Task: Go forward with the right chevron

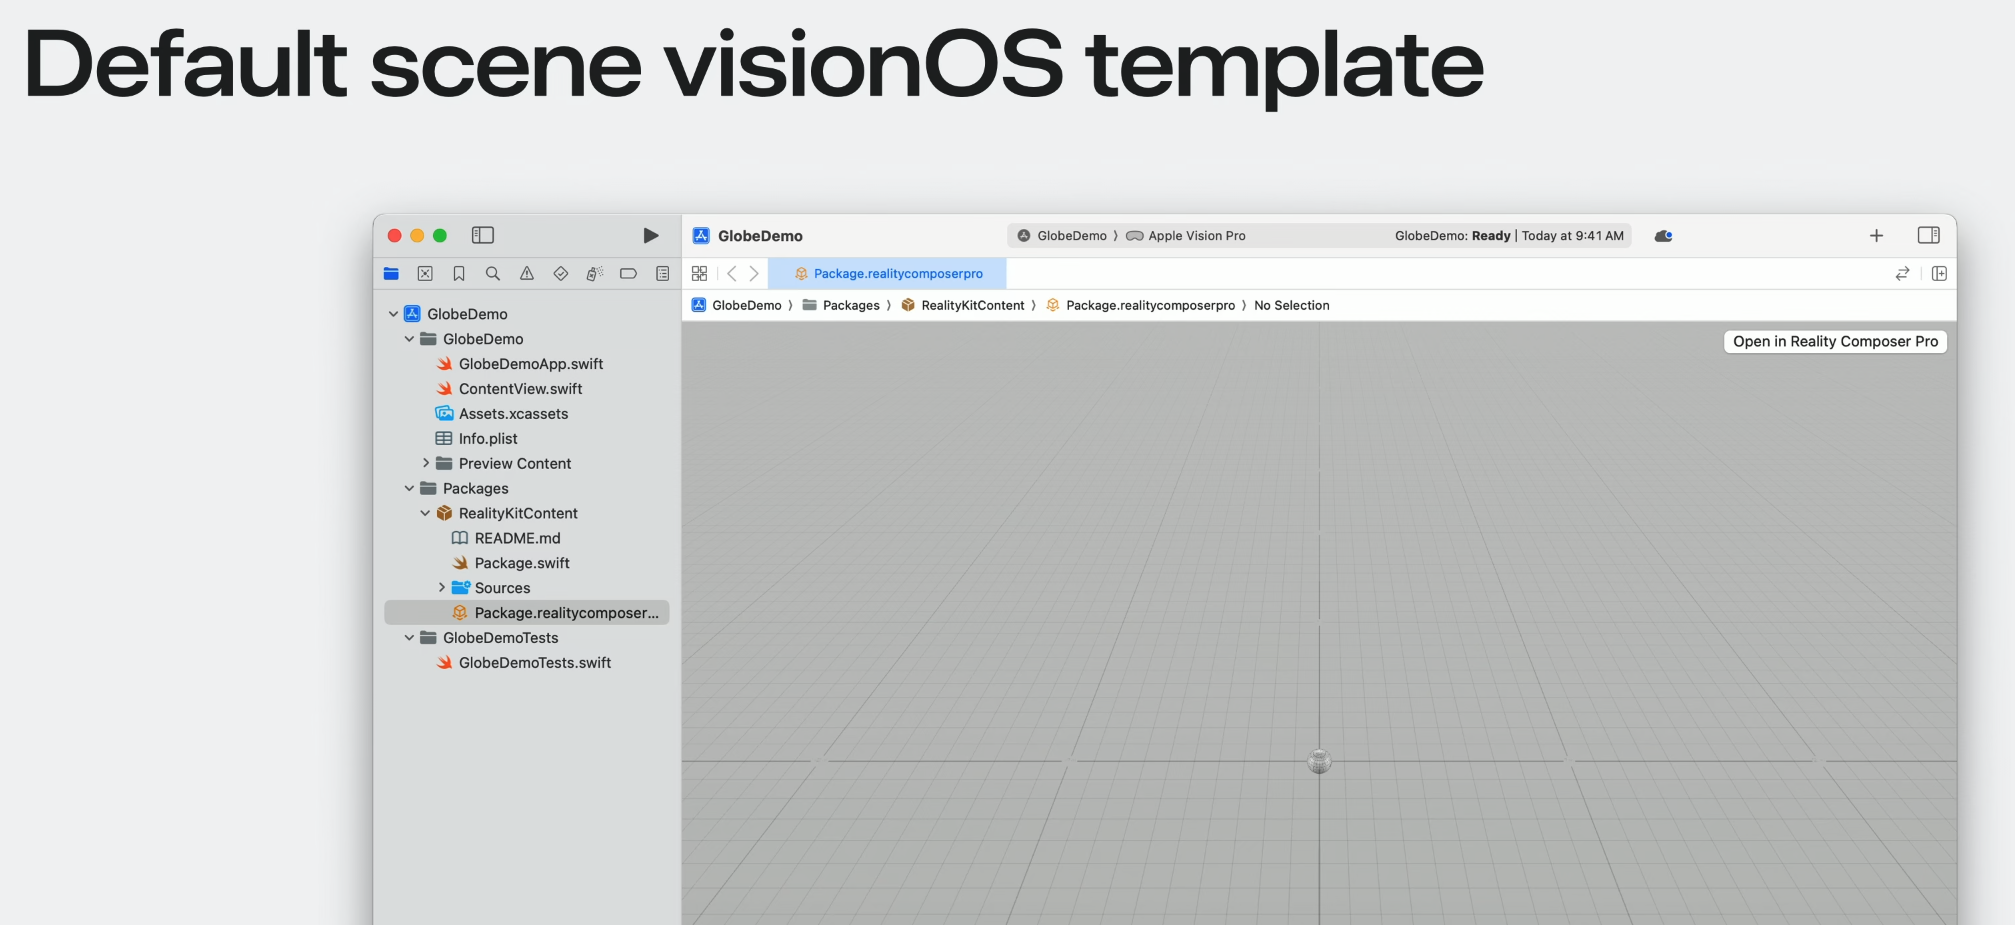Action: point(754,273)
